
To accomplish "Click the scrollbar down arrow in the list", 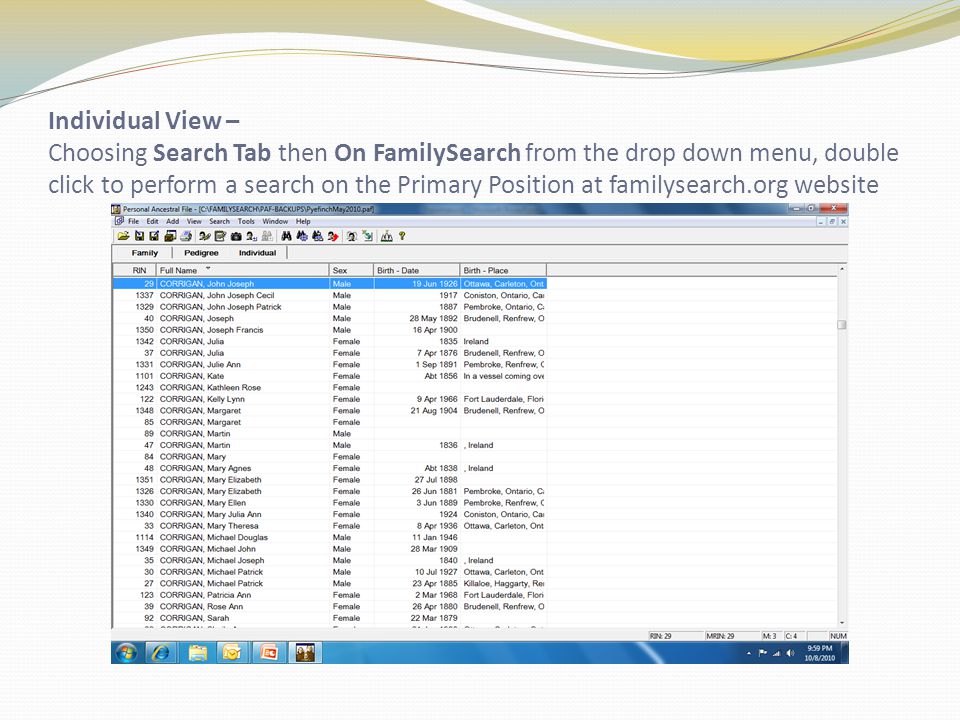I will pos(842,623).
